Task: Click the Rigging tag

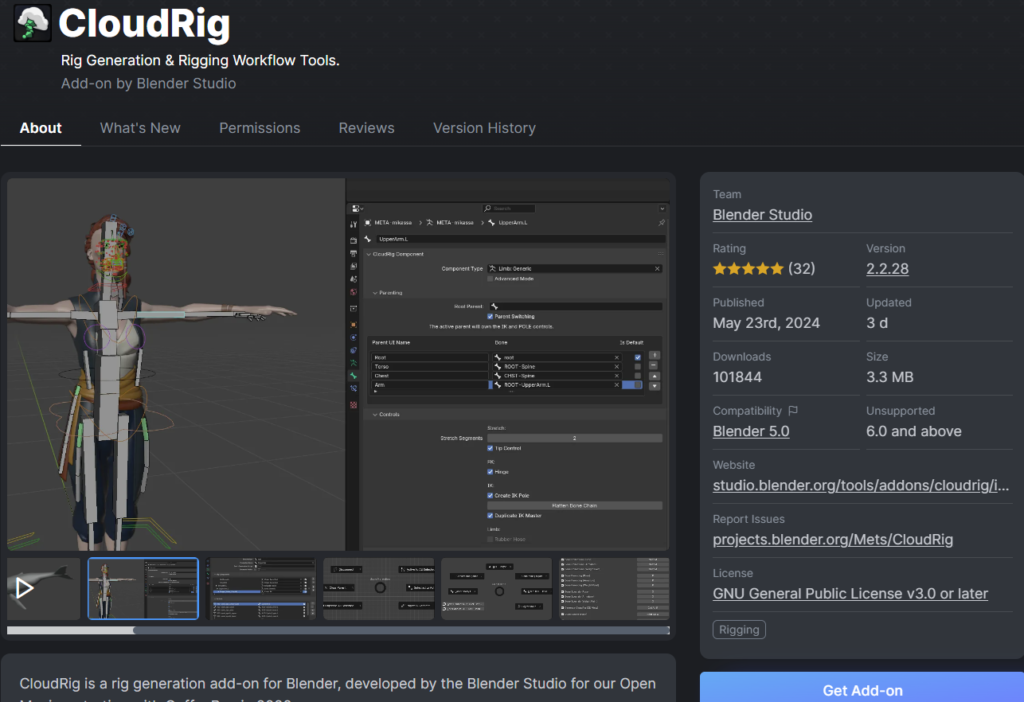Action: point(739,630)
